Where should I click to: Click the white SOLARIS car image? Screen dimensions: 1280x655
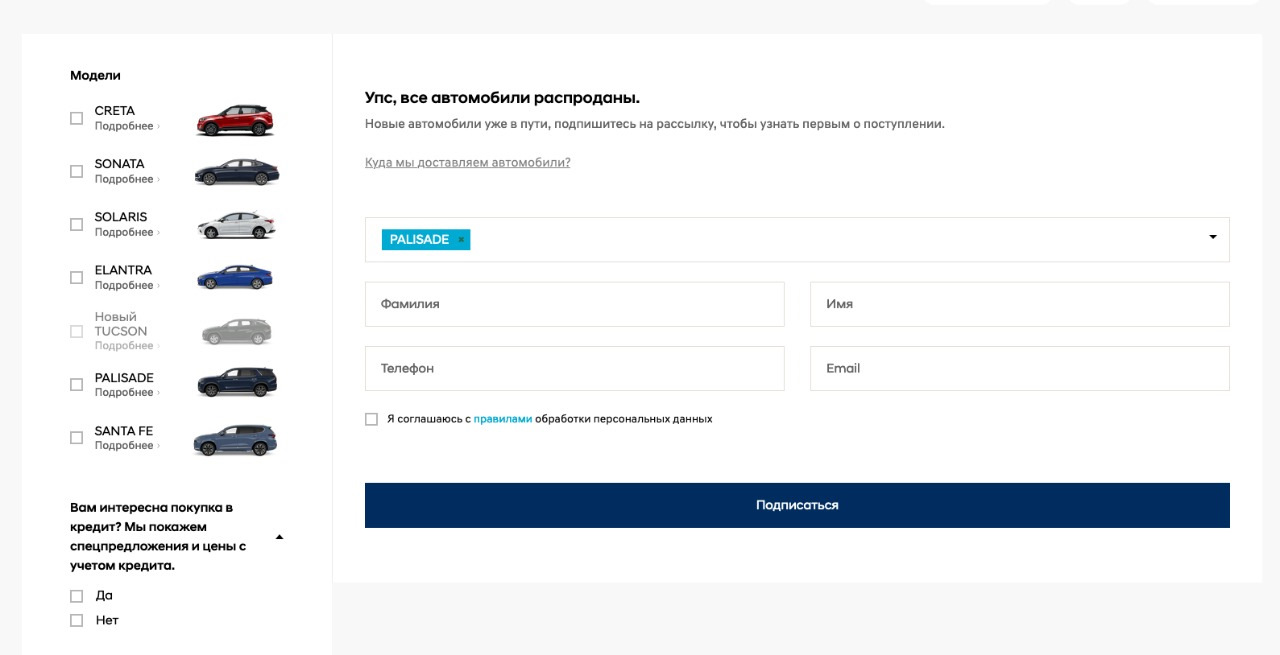[236, 226]
